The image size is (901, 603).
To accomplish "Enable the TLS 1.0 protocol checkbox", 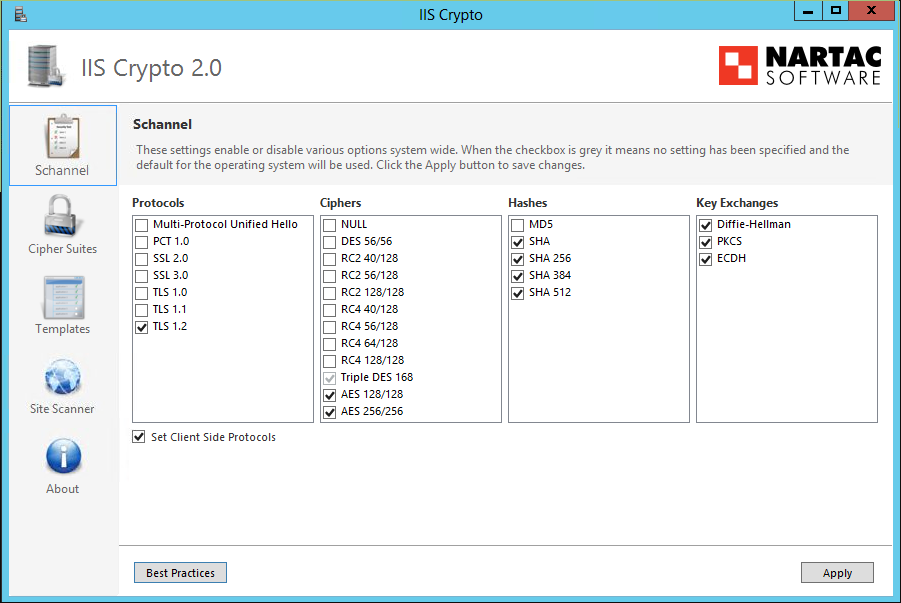I will click(x=141, y=293).
